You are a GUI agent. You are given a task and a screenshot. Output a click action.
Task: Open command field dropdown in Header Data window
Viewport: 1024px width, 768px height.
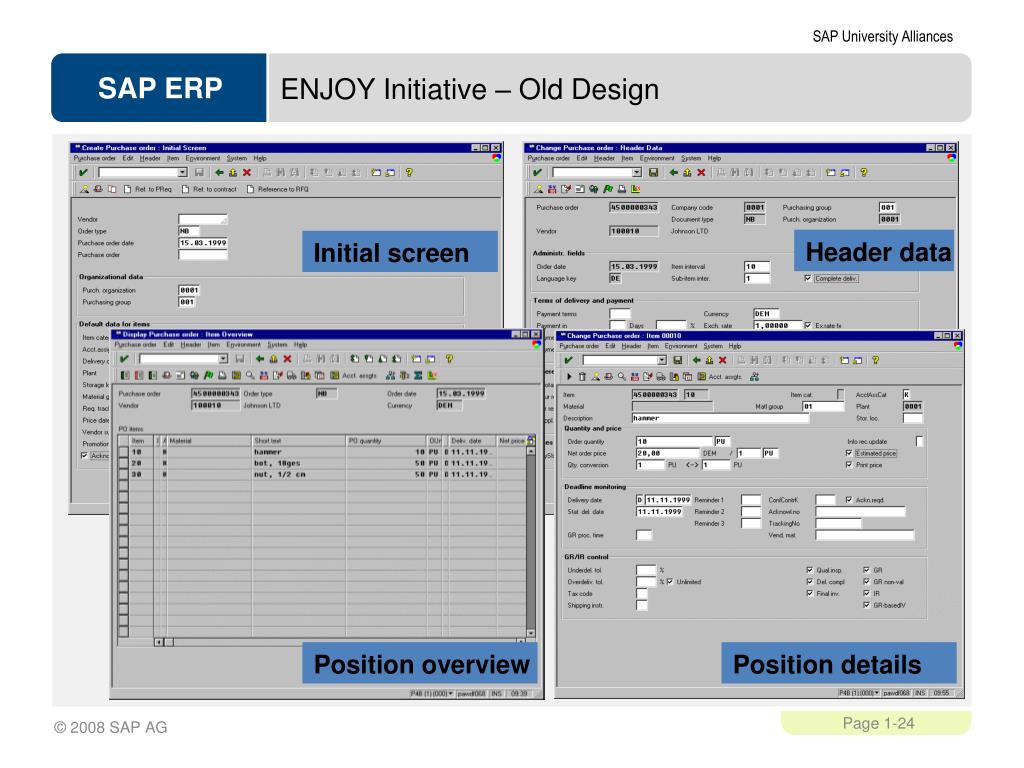[637, 172]
